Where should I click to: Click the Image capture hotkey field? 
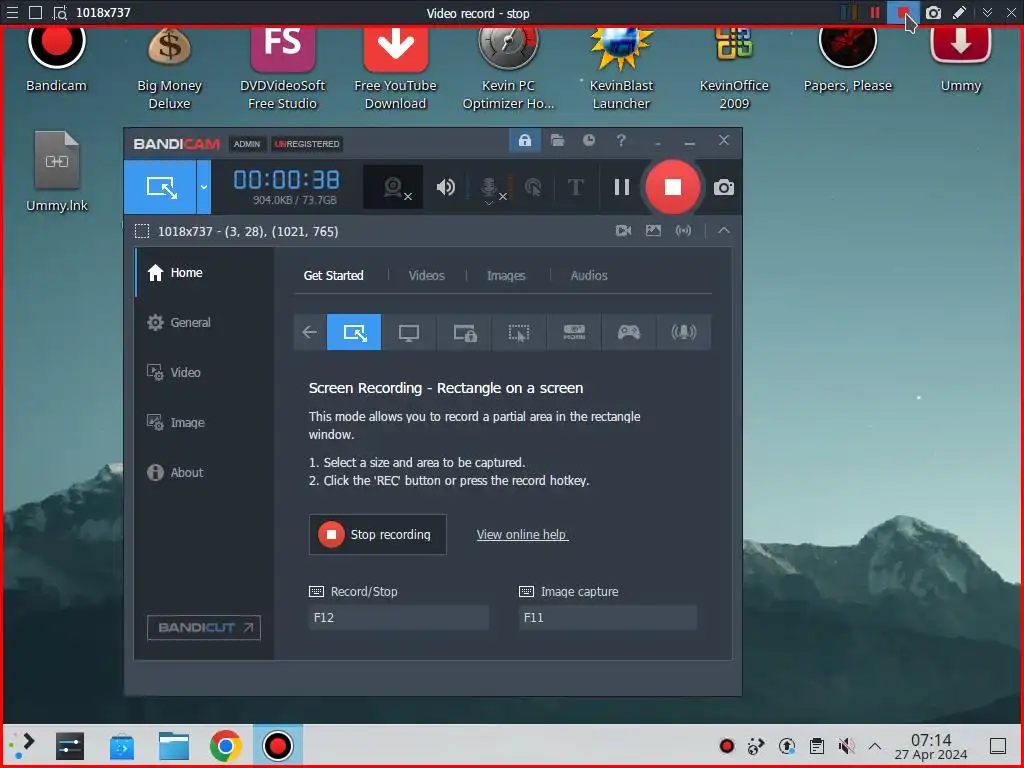(607, 618)
